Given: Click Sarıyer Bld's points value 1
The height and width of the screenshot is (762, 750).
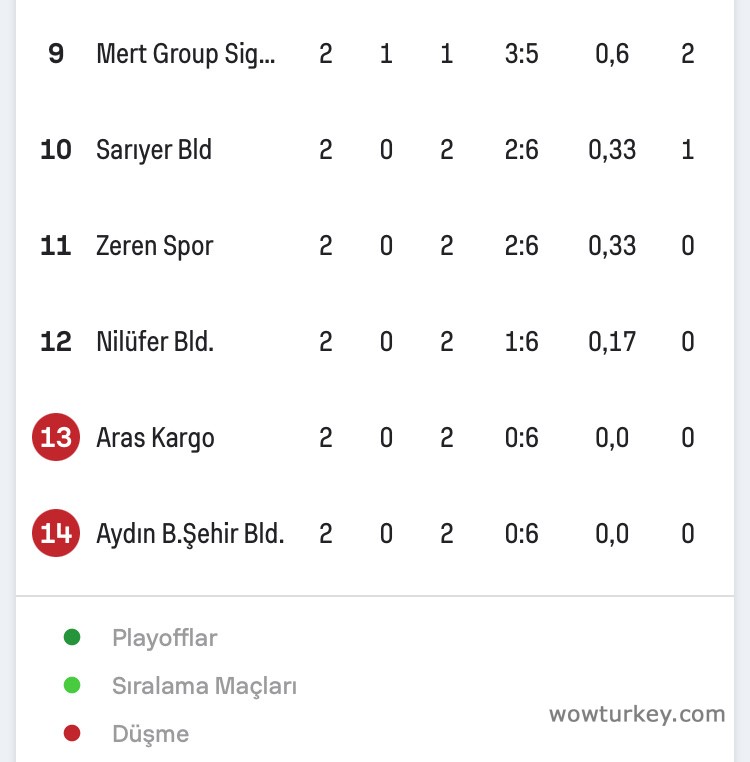Looking at the screenshot, I should click(x=688, y=150).
